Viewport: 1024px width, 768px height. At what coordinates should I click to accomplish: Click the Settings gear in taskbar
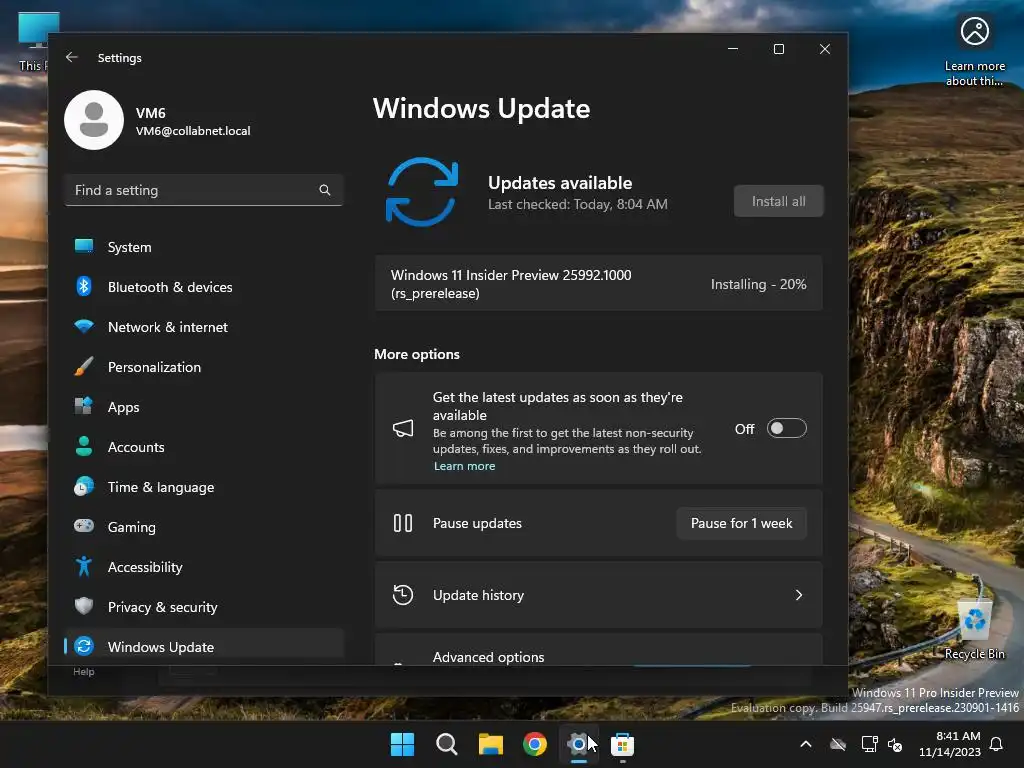pyautogui.click(x=579, y=744)
